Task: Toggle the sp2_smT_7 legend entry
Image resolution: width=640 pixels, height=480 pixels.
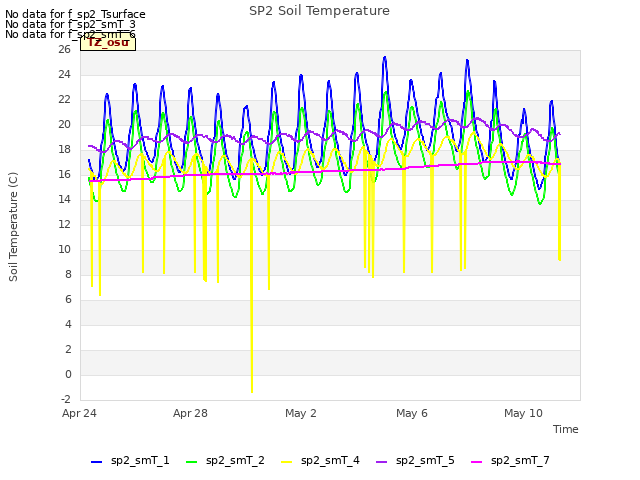Action: [x=510, y=461]
